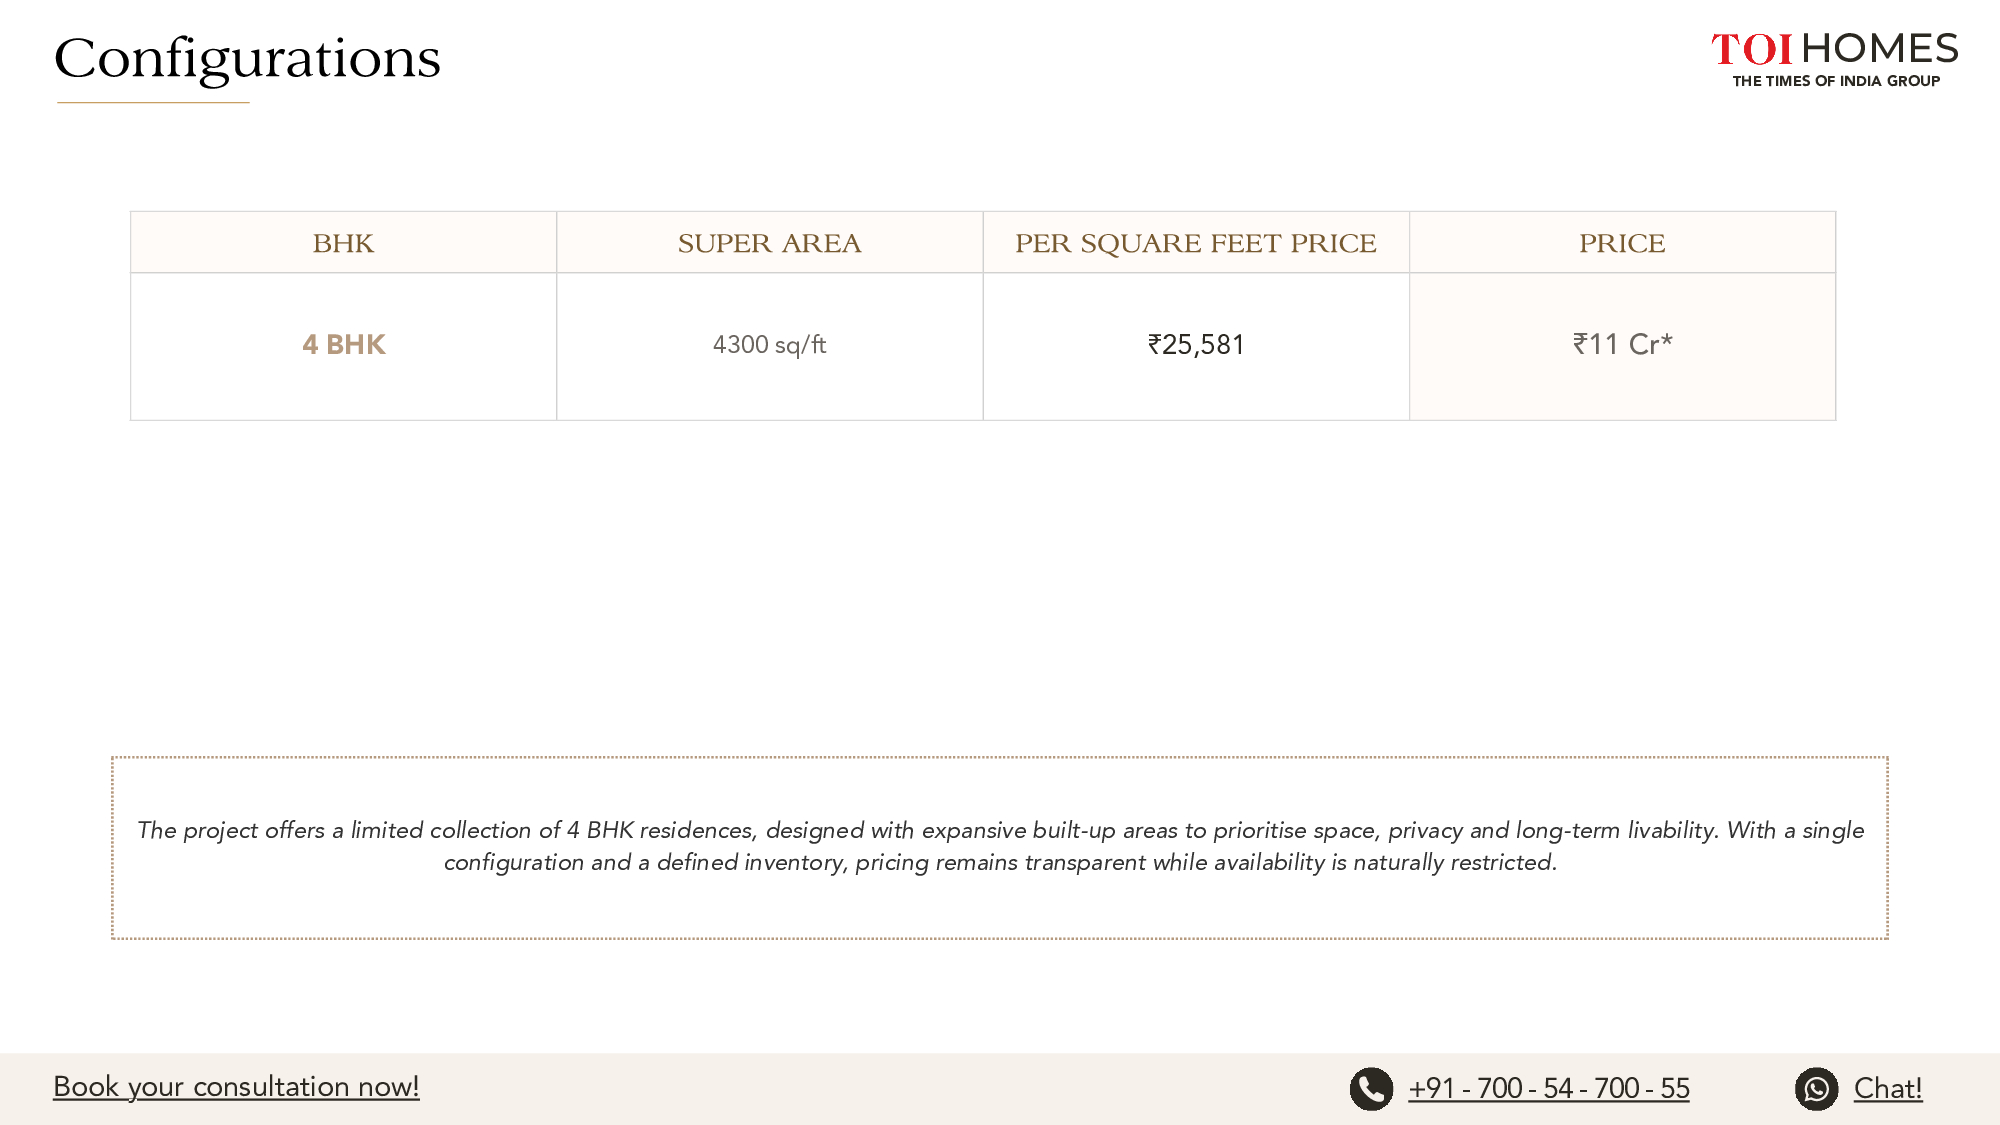
Task: Click the WhatsApp chat icon
Action: click(1816, 1089)
